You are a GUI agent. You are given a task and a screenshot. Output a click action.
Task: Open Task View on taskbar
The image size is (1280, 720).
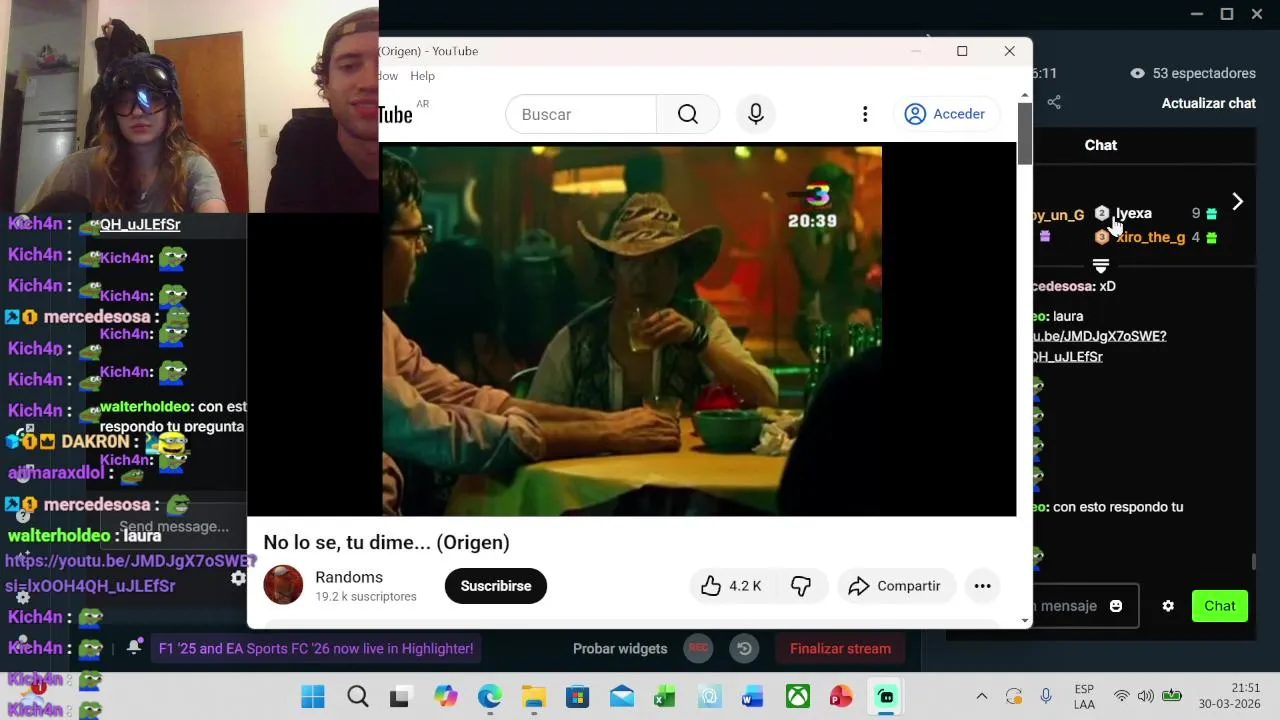click(400, 696)
